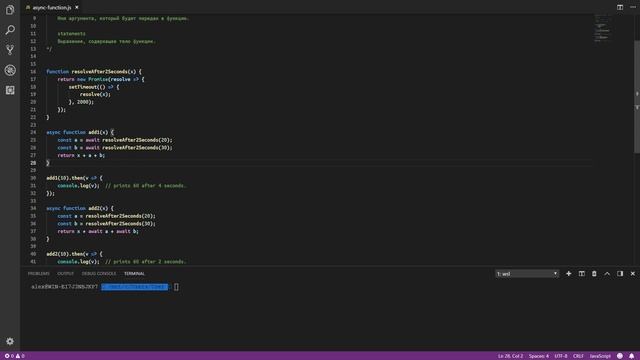Click 'add1' in async function declaration

pyautogui.click(x=94, y=132)
